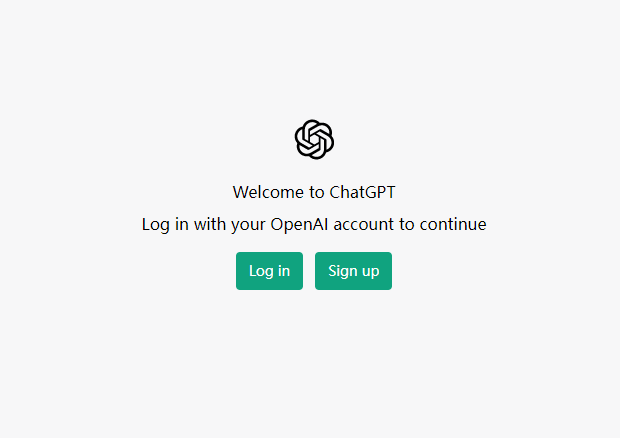Viewport: 620px width, 438px height.
Task: Click the word "your" in the subtitle
Action: pyautogui.click(x=248, y=225)
